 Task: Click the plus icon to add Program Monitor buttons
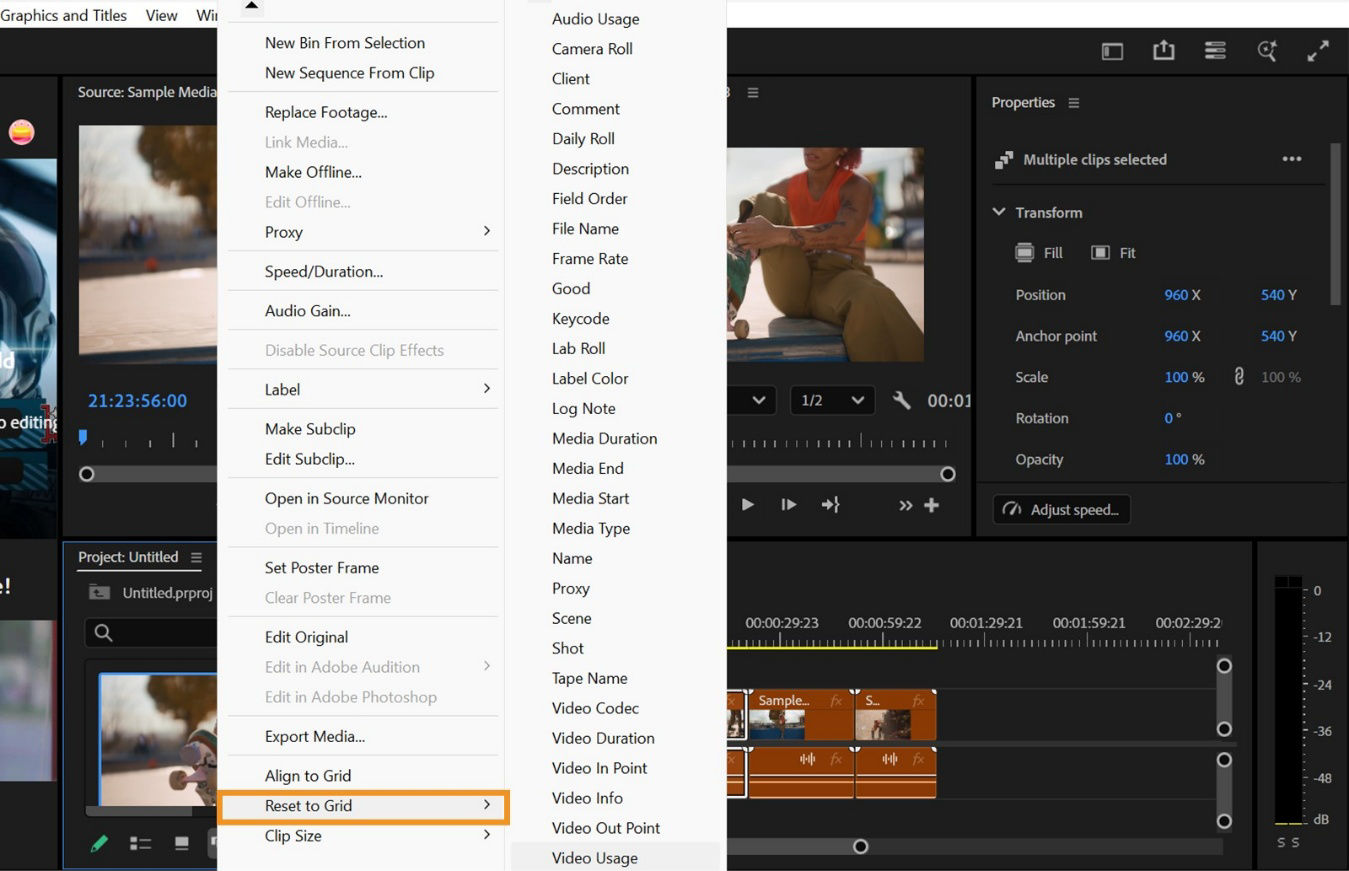pyautogui.click(x=932, y=505)
